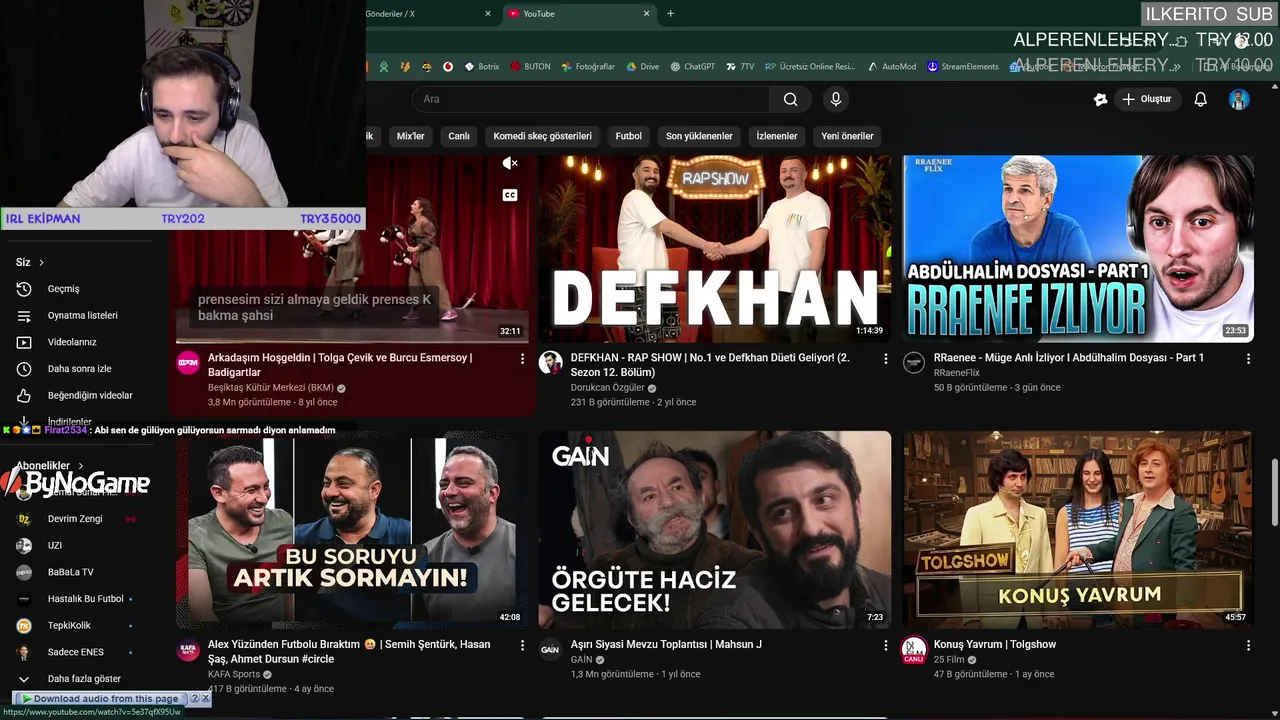Open the Devrim Zengi channel avatar
Viewport: 1280px width, 720px height.
pos(24,519)
